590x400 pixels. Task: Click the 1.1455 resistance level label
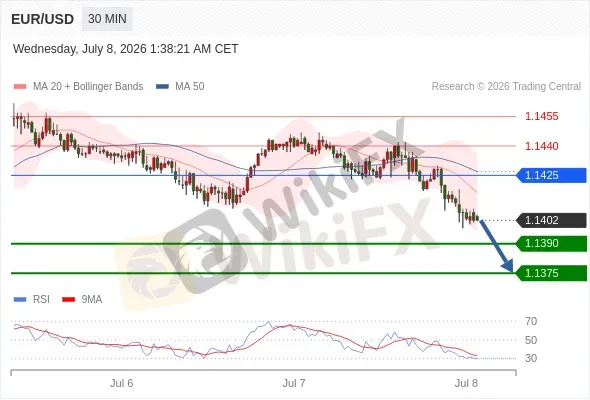[541, 116]
